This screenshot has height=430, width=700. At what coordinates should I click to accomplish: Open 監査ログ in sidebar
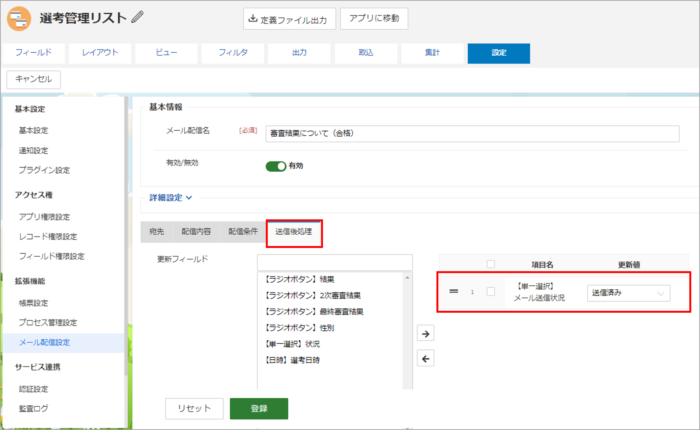tap(33, 408)
